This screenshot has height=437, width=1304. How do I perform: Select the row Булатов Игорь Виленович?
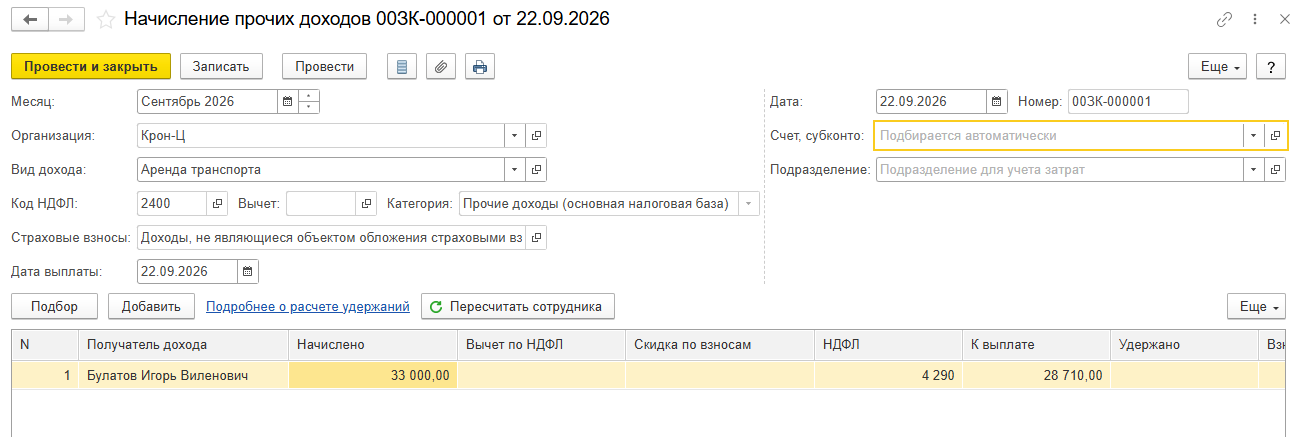click(x=183, y=375)
